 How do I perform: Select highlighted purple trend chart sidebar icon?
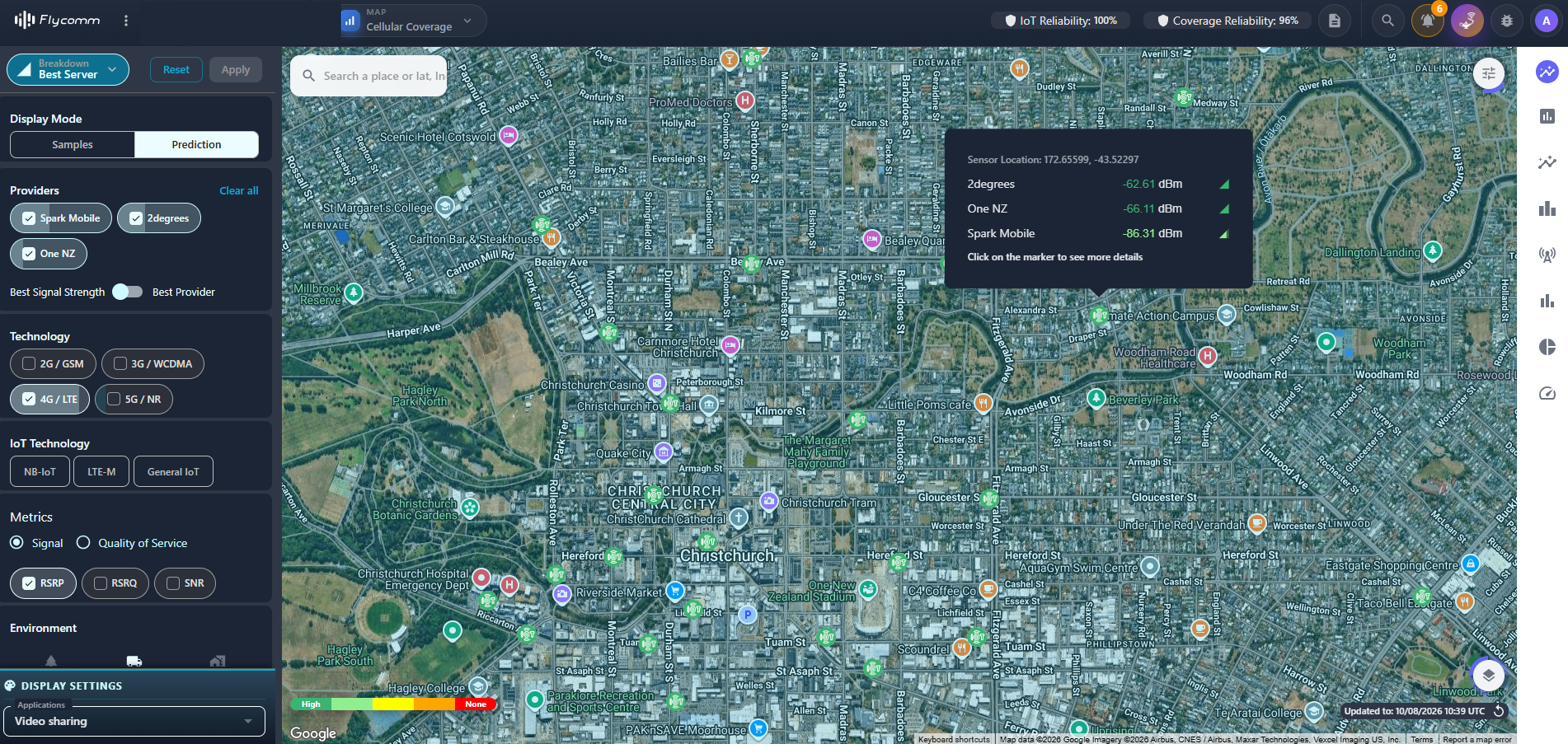pyautogui.click(x=1547, y=71)
